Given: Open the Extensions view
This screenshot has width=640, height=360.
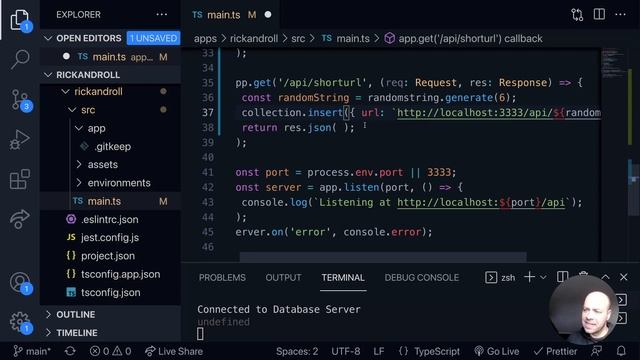Looking at the screenshot, I should [20, 180].
